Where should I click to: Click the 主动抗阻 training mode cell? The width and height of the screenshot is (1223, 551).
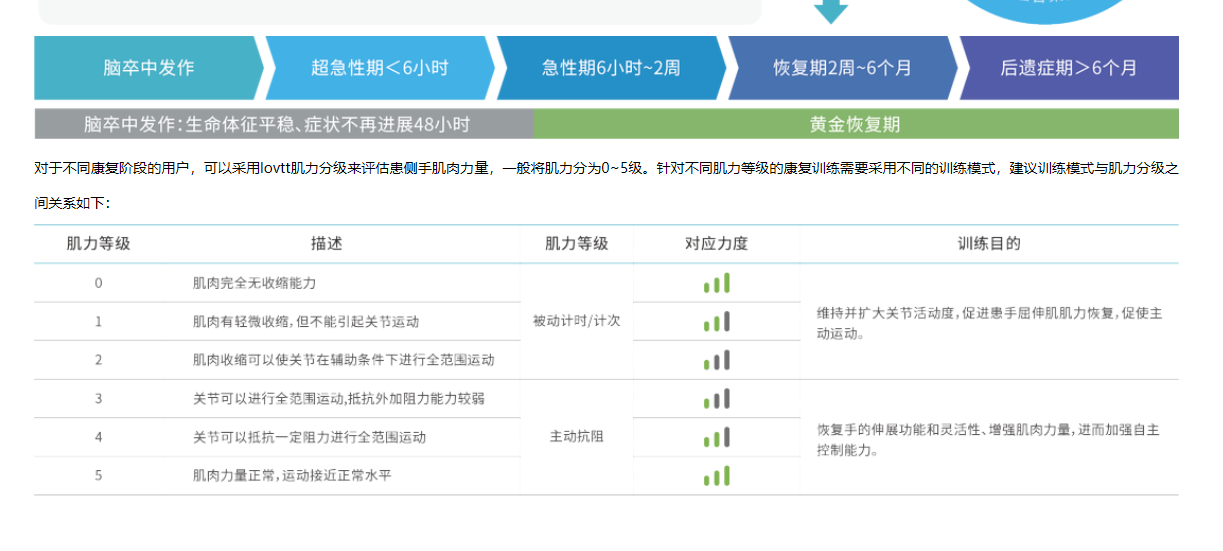tap(576, 437)
